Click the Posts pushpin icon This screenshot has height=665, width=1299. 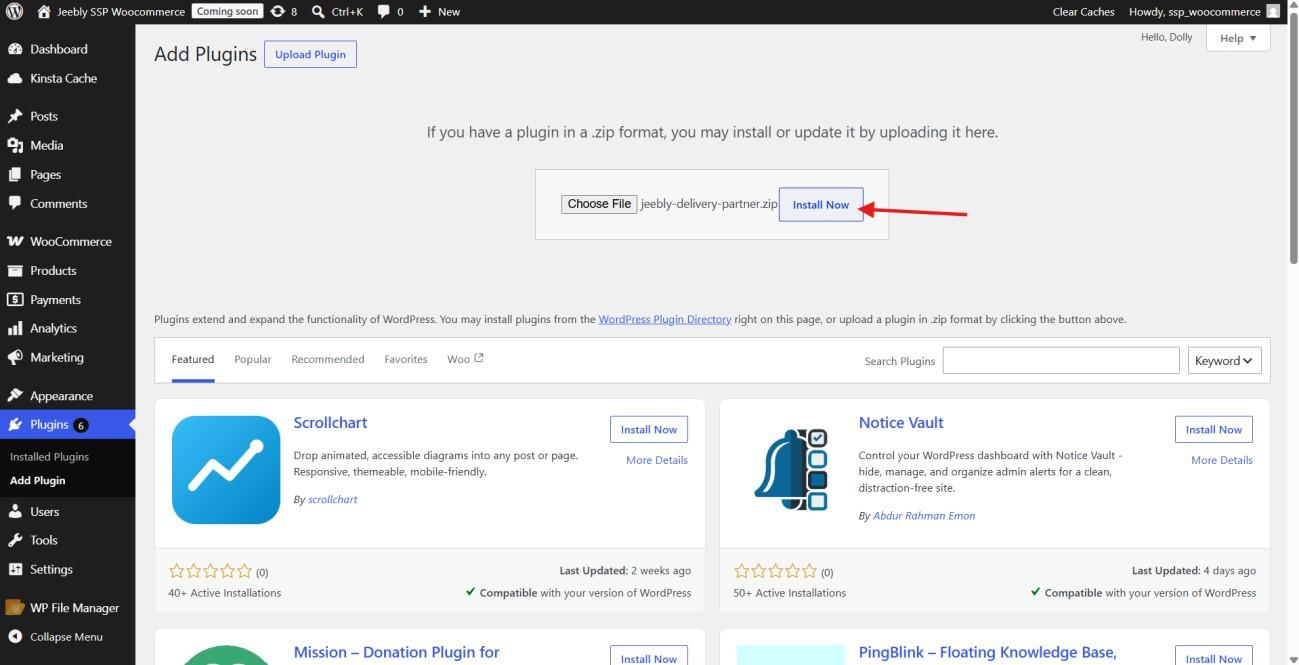pyautogui.click(x=15, y=116)
